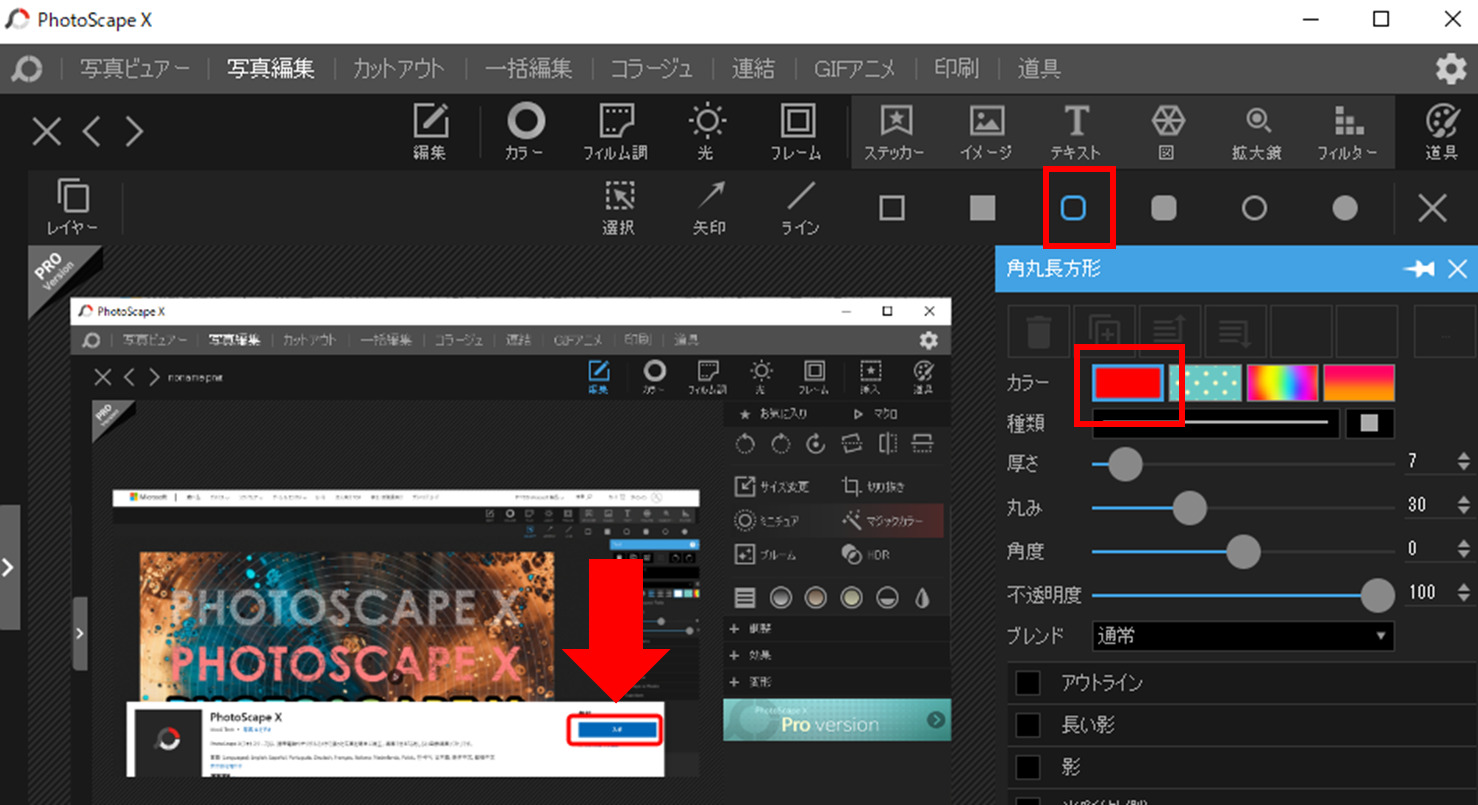Screen dimensions: 1478x805
Task: Switch to the 写真ビュアー tab
Action: (x=135, y=69)
